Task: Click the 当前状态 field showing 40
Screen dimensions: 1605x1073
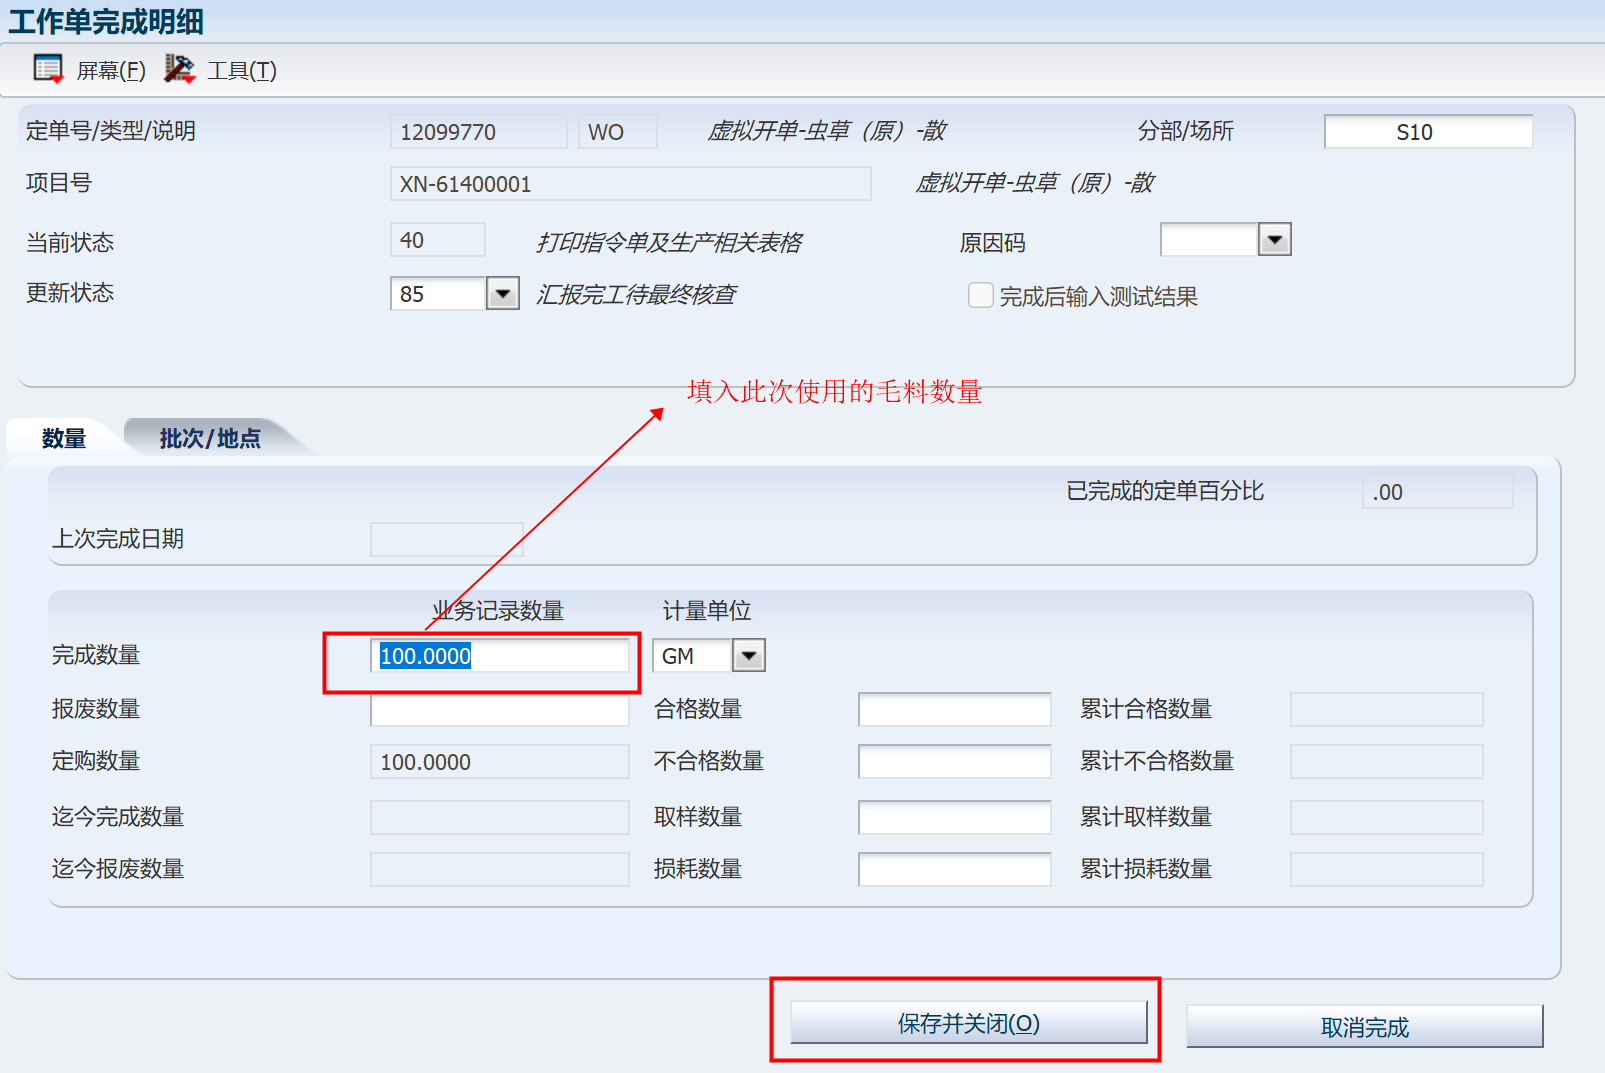Action: click(438, 240)
